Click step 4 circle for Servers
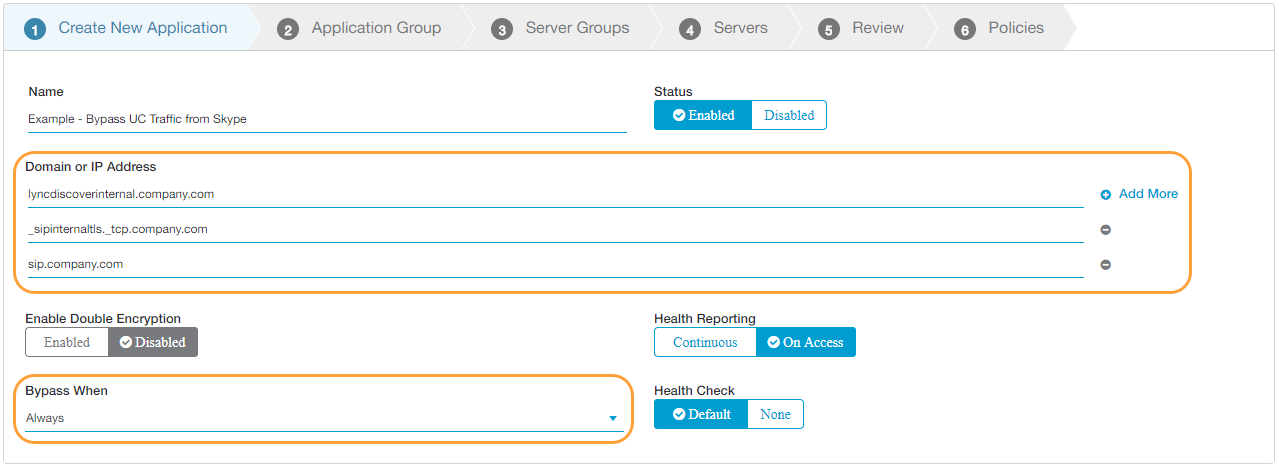 [x=690, y=29]
